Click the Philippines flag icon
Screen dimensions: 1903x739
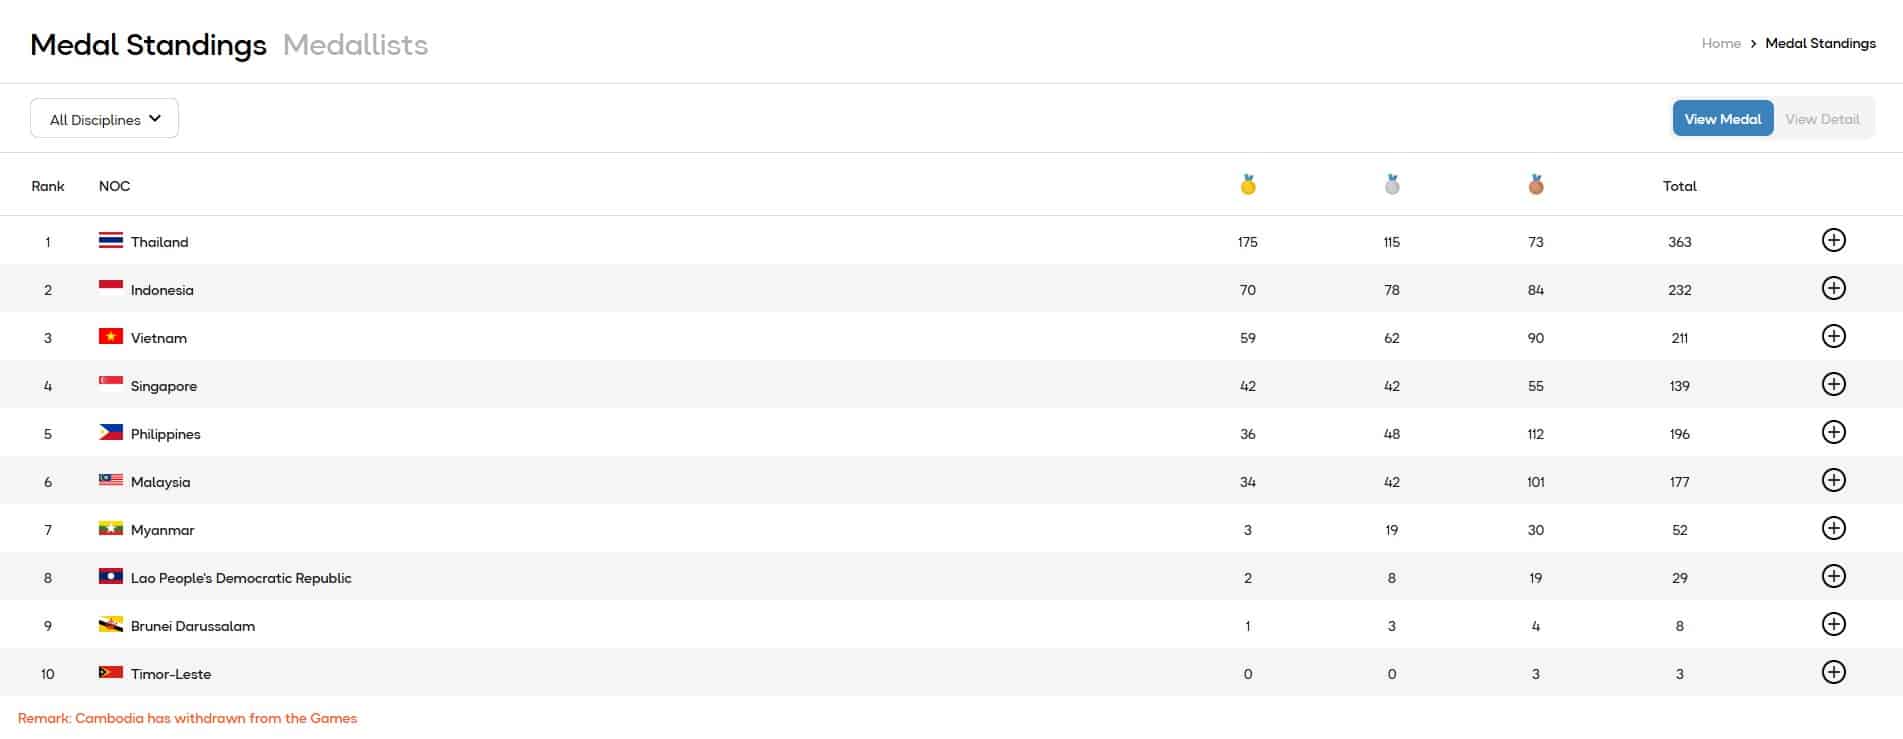[x=110, y=433]
